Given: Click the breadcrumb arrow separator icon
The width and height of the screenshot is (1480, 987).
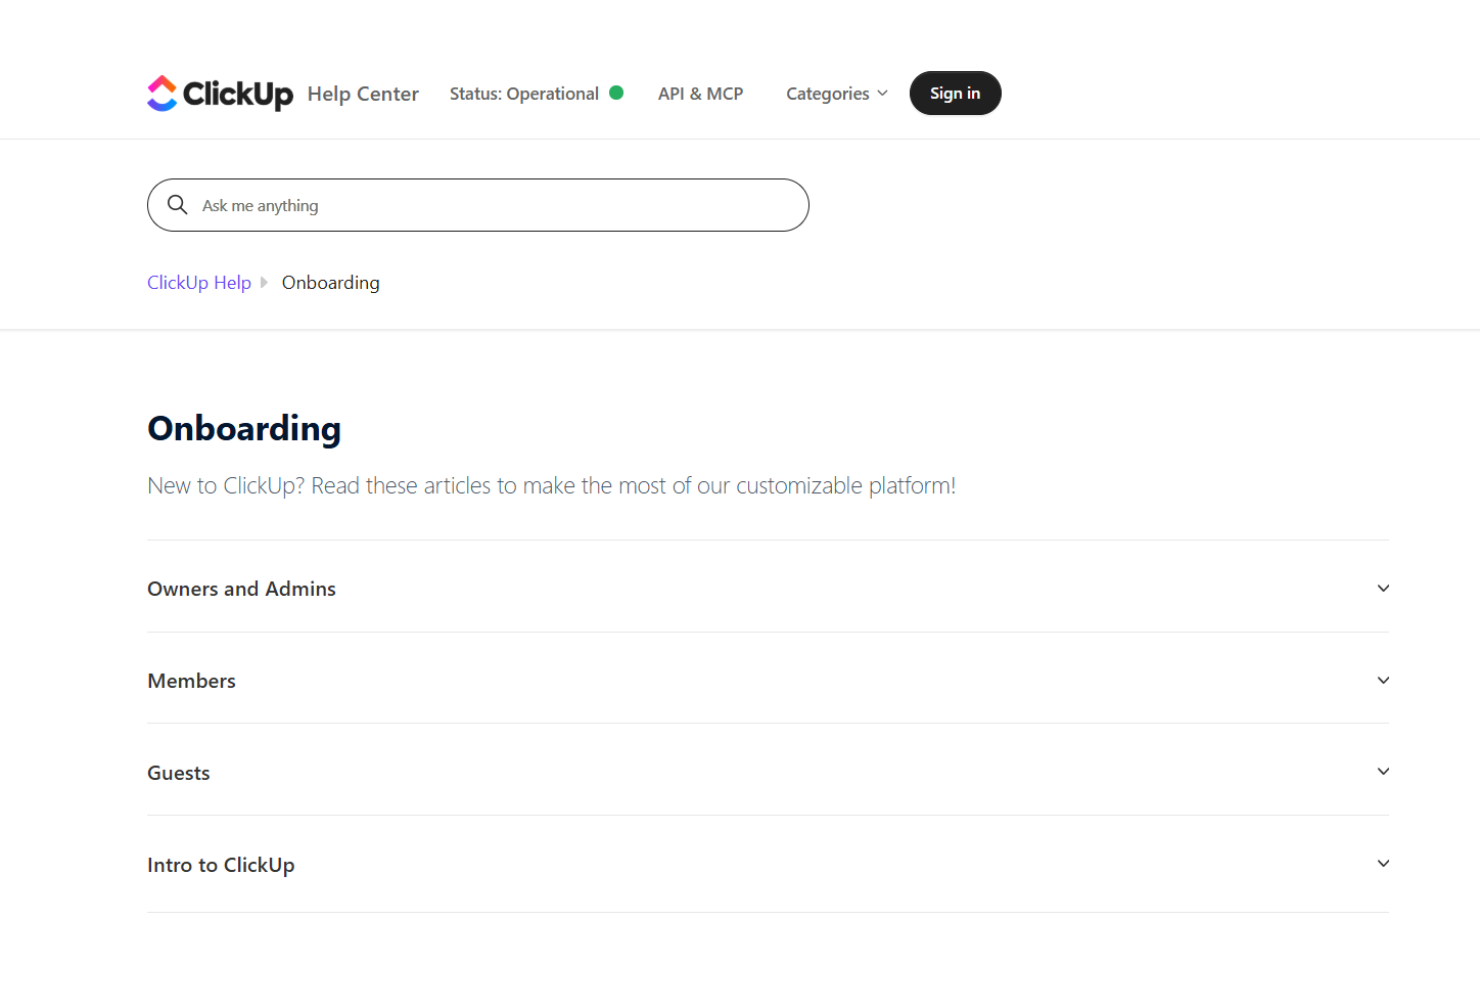Looking at the screenshot, I should click(264, 282).
